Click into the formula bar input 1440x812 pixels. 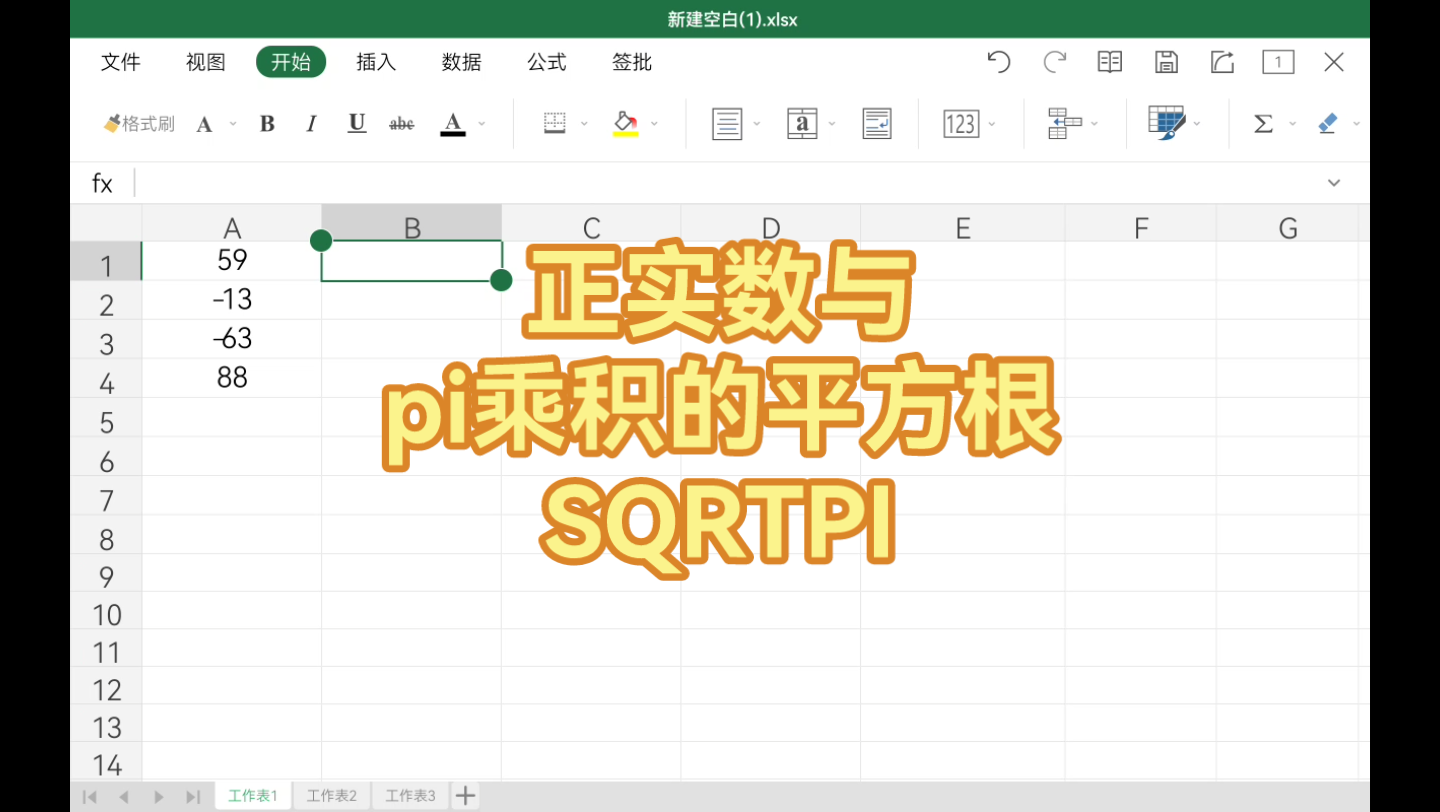pyautogui.click(x=725, y=183)
